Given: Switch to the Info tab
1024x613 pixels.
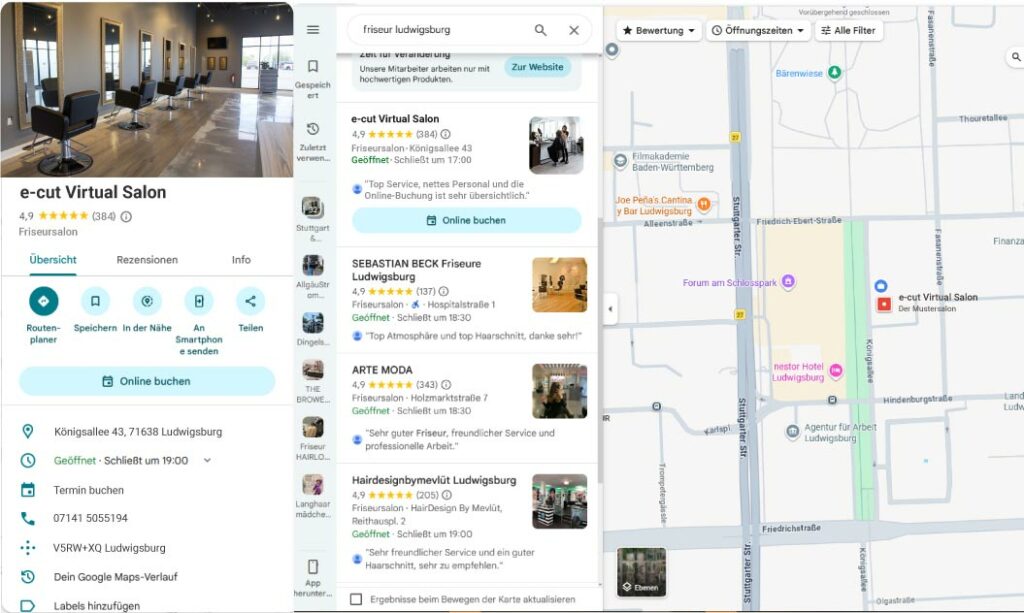Looking at the screenshot, I should coord(241,260).
